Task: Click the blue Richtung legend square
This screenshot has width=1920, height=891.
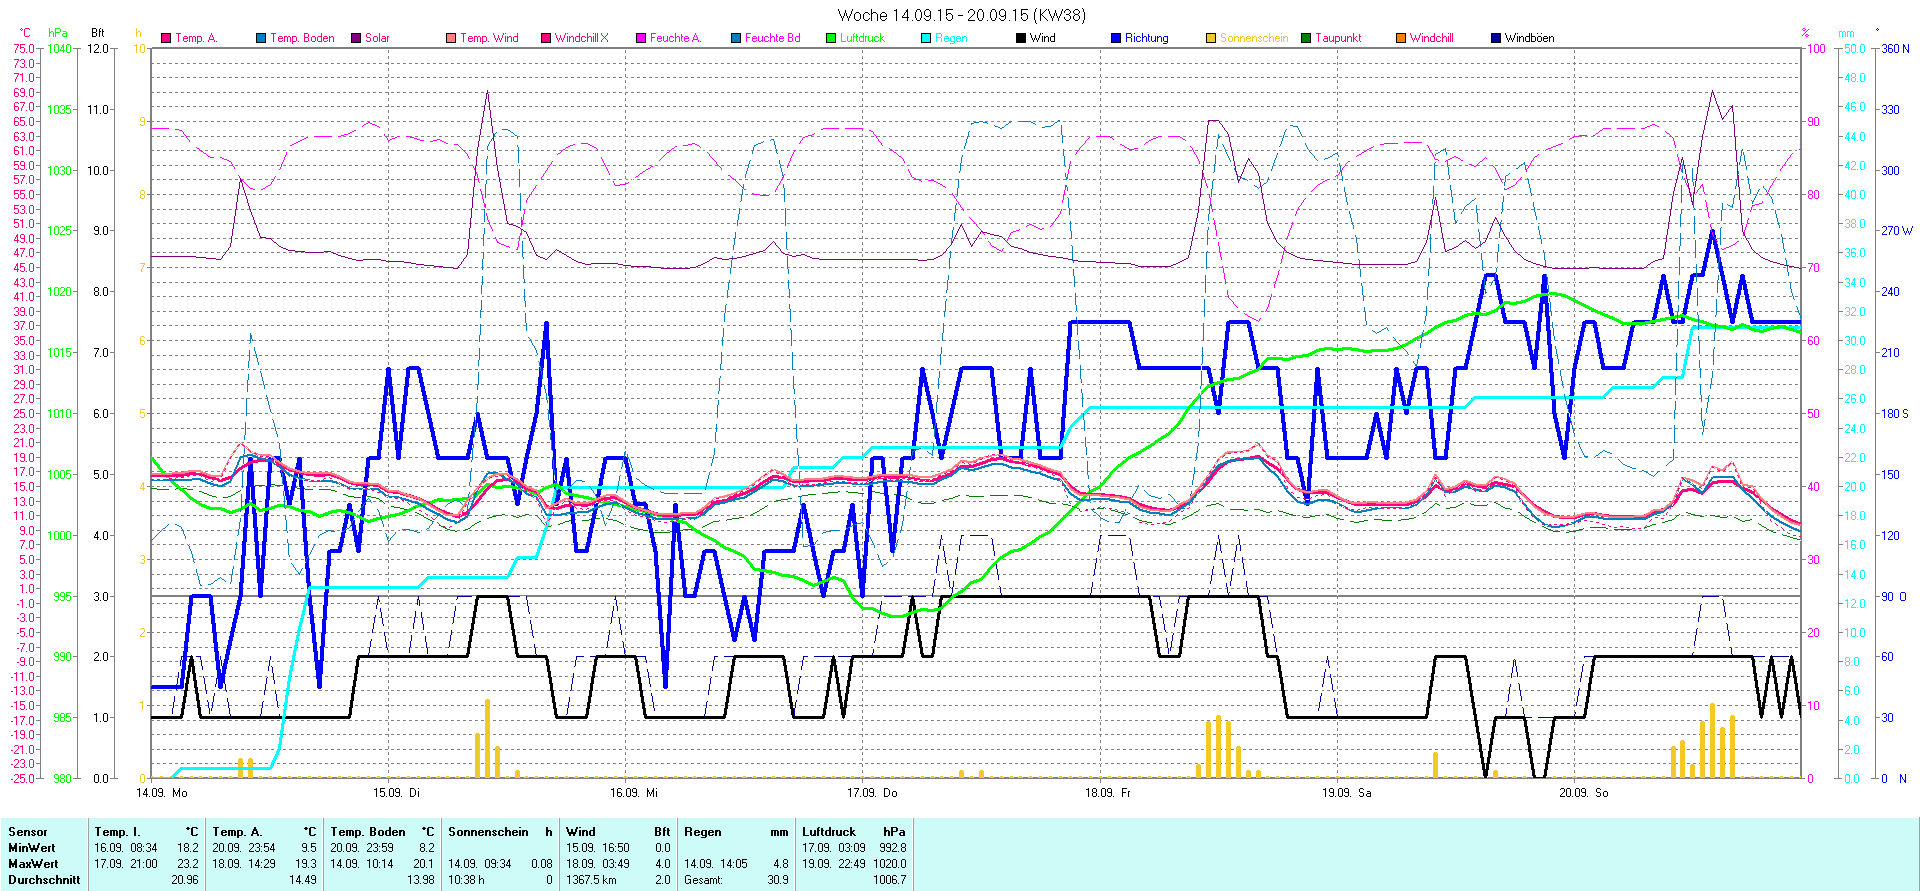Action: pos(1116,38)
